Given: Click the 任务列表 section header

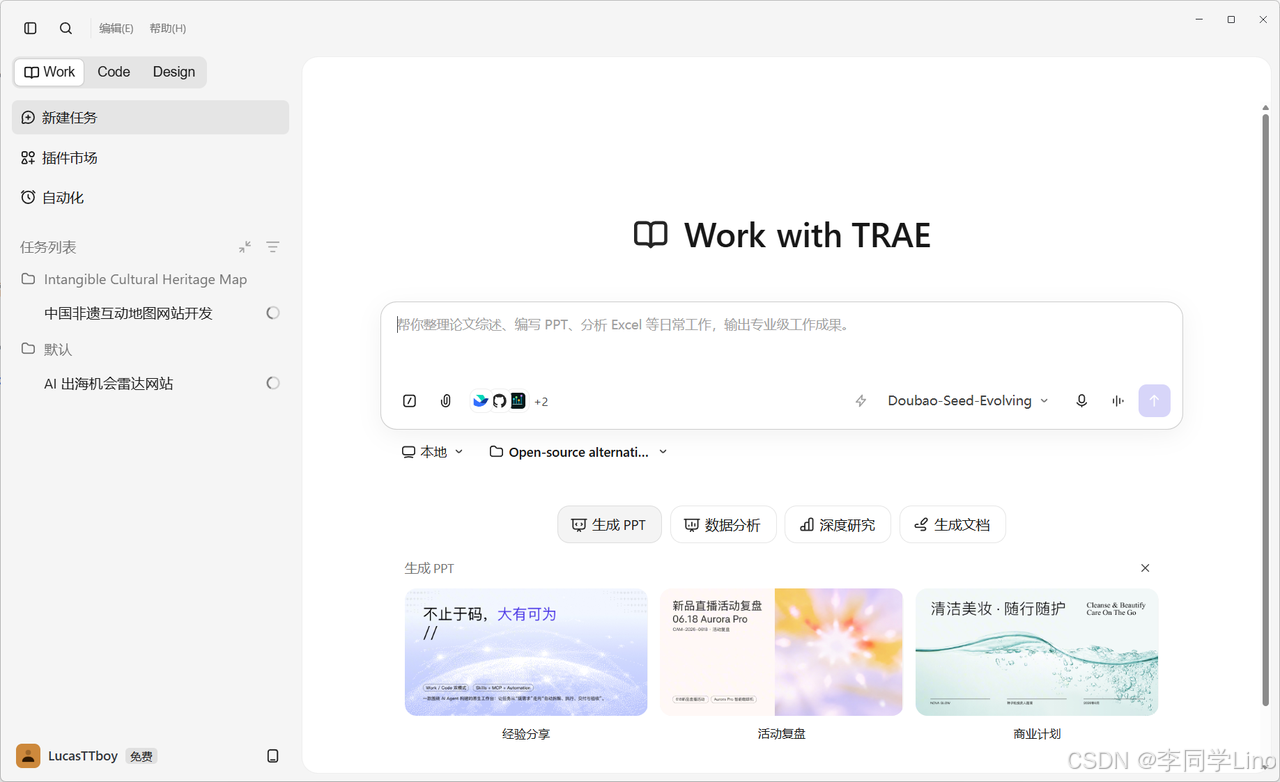Looking at the screenshot, I should point(48,247).
